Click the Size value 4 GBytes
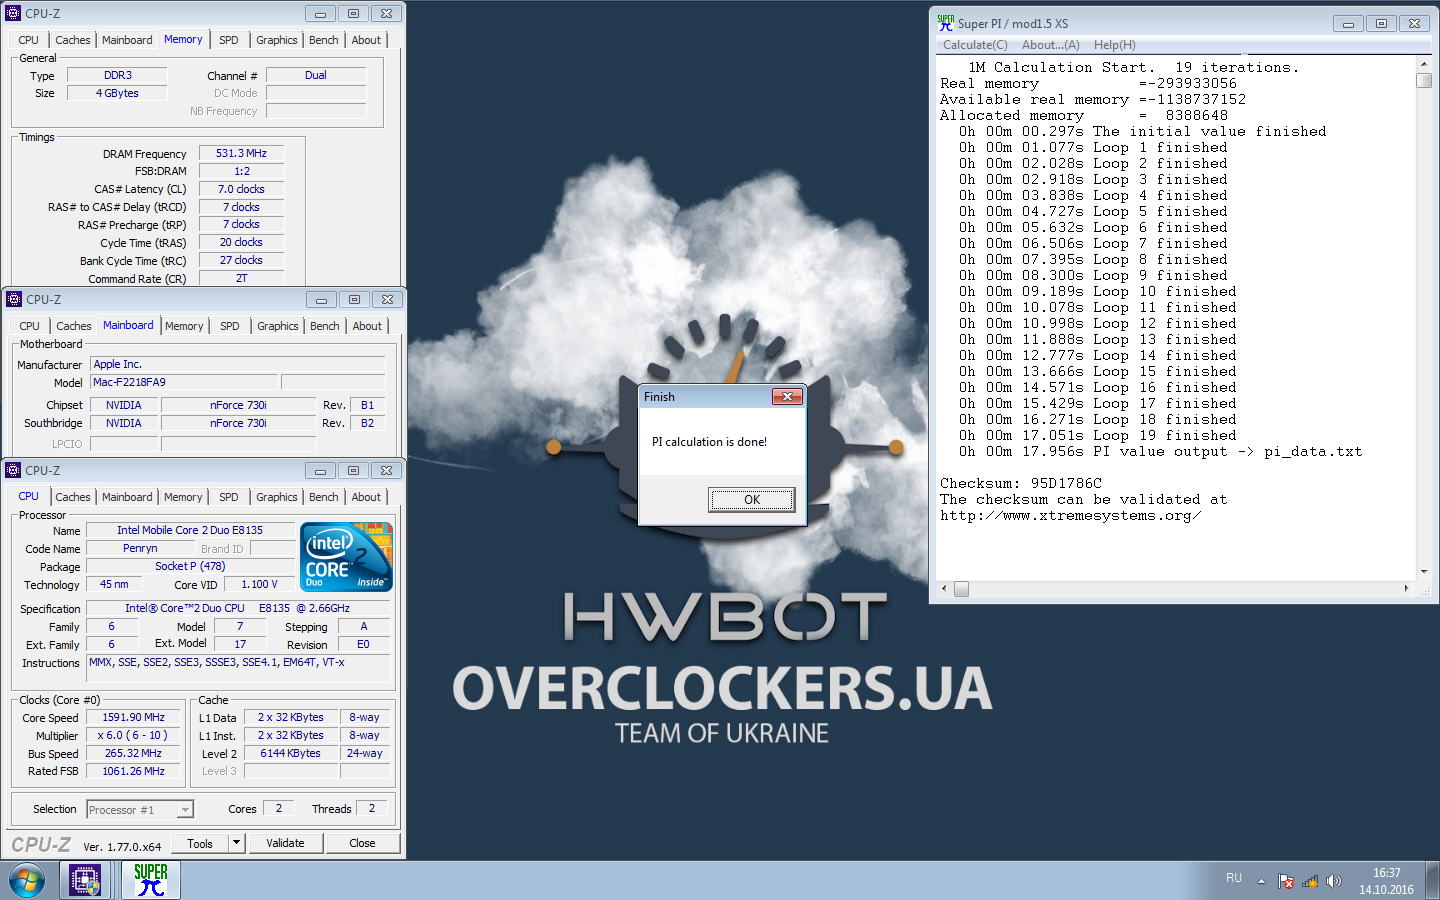Viewport: 1440px width, 900px height. click(x=117, y=93)
